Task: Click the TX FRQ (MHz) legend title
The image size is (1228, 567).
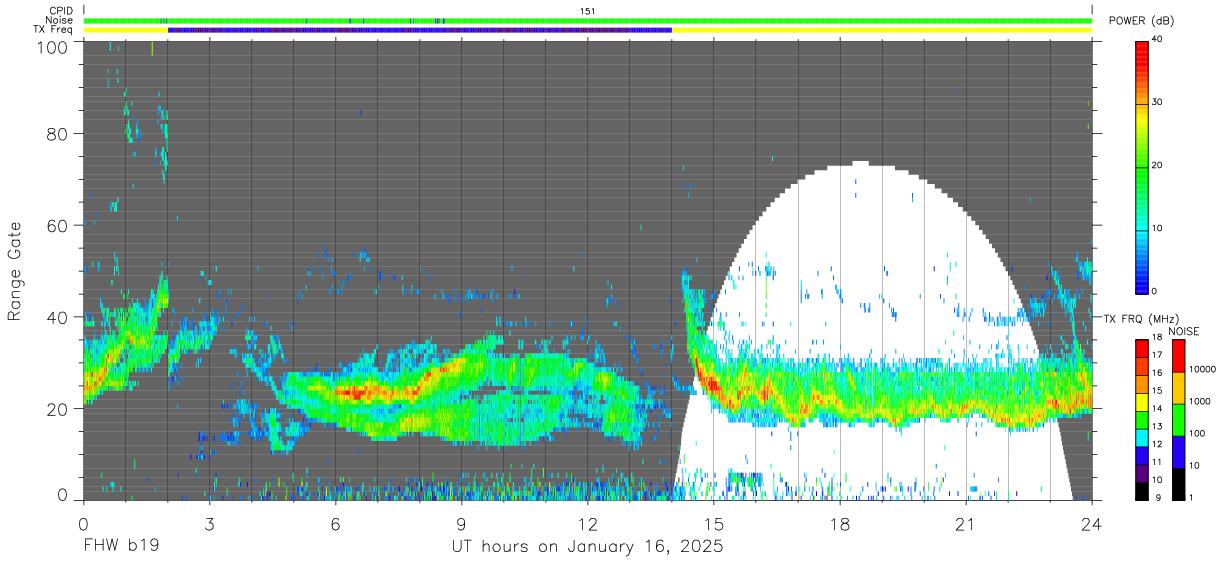Action: pyautogui.click(x=1141, y=319)
